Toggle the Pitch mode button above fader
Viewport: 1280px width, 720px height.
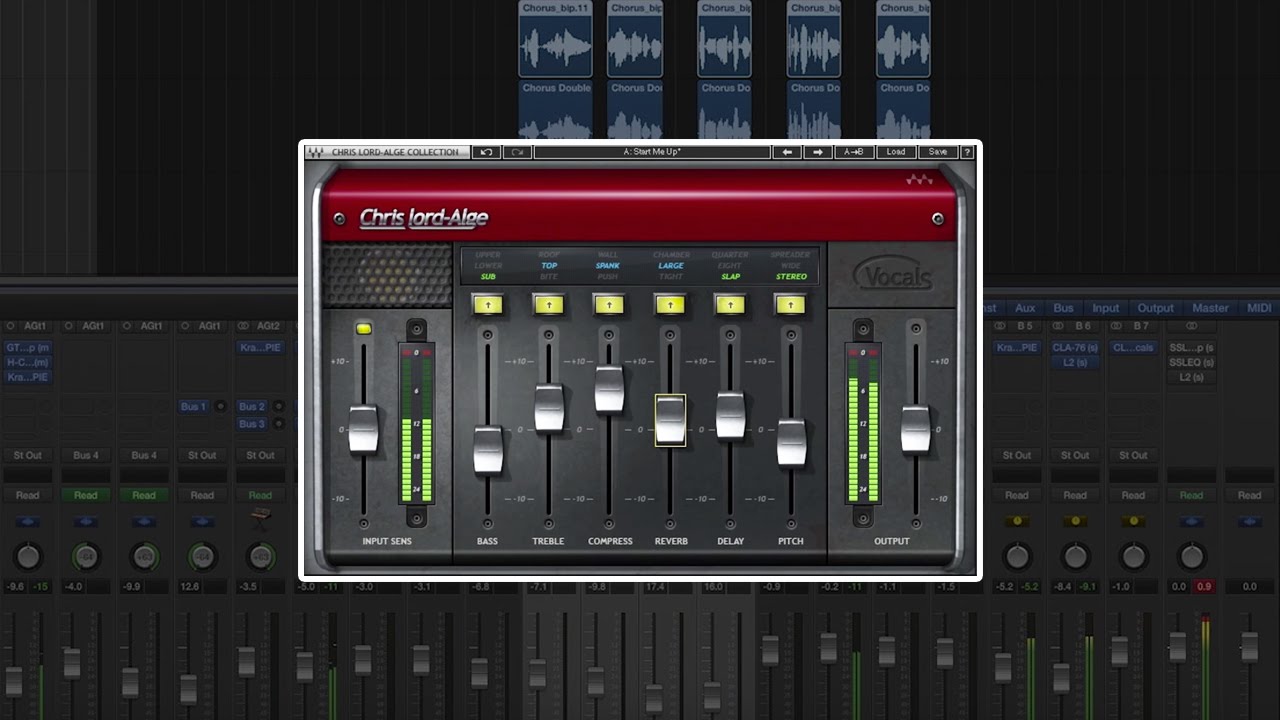coord(791,304)
